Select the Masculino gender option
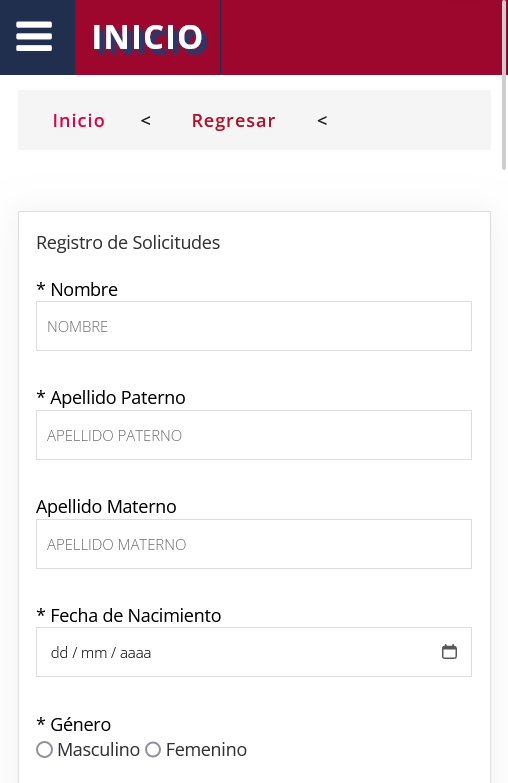 click(x=44, y=750)
